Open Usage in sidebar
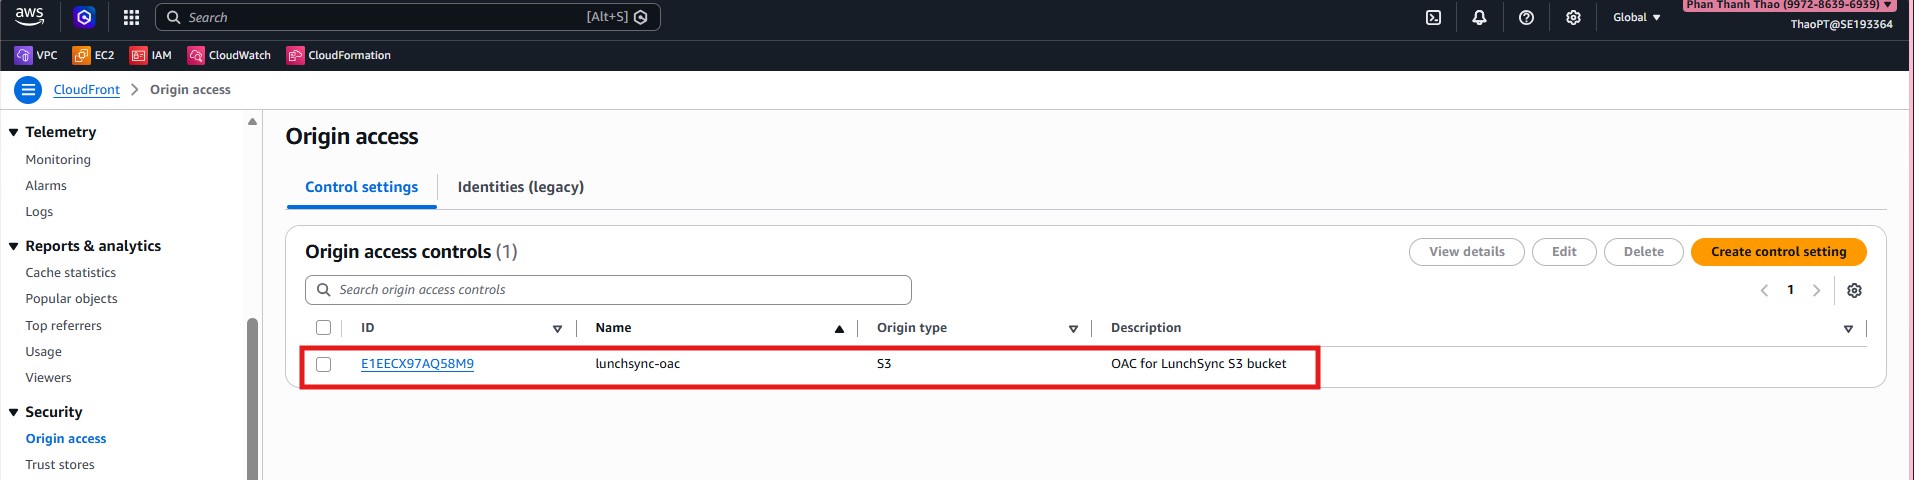 click(43, 352)
